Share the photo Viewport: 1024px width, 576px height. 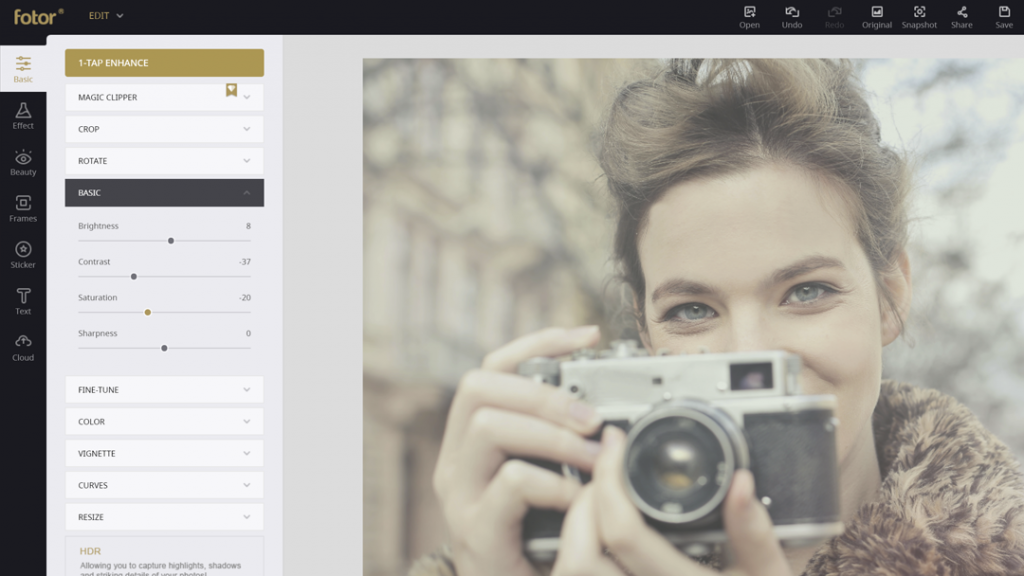(961, 17)
